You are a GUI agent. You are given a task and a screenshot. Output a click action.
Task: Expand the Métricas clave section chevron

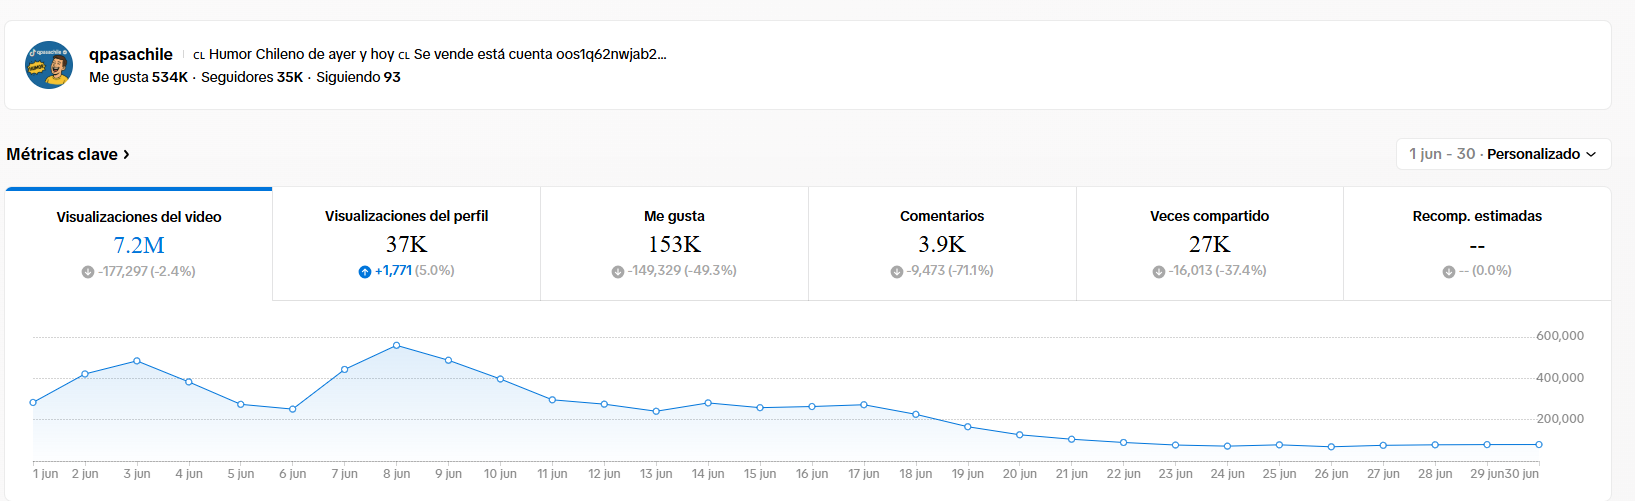(126, 154)
